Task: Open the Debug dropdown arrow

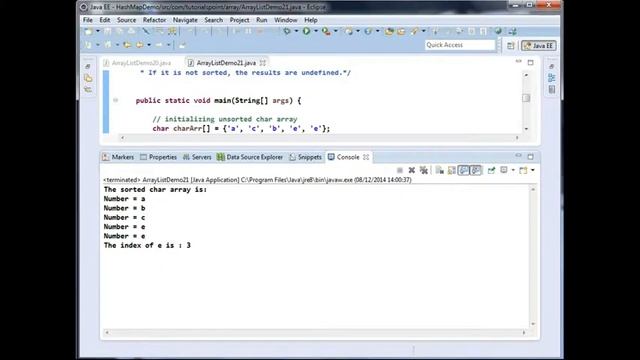Action: point(296,31)
